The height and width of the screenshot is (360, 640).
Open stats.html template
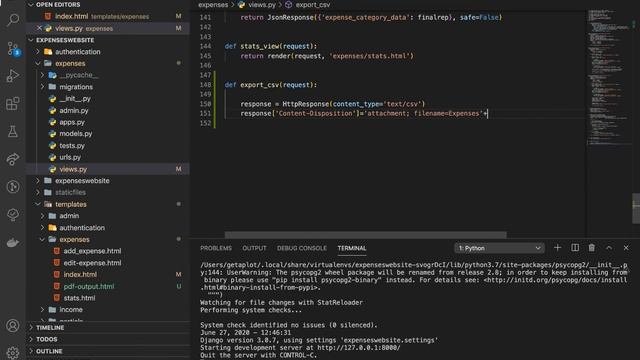79,298
